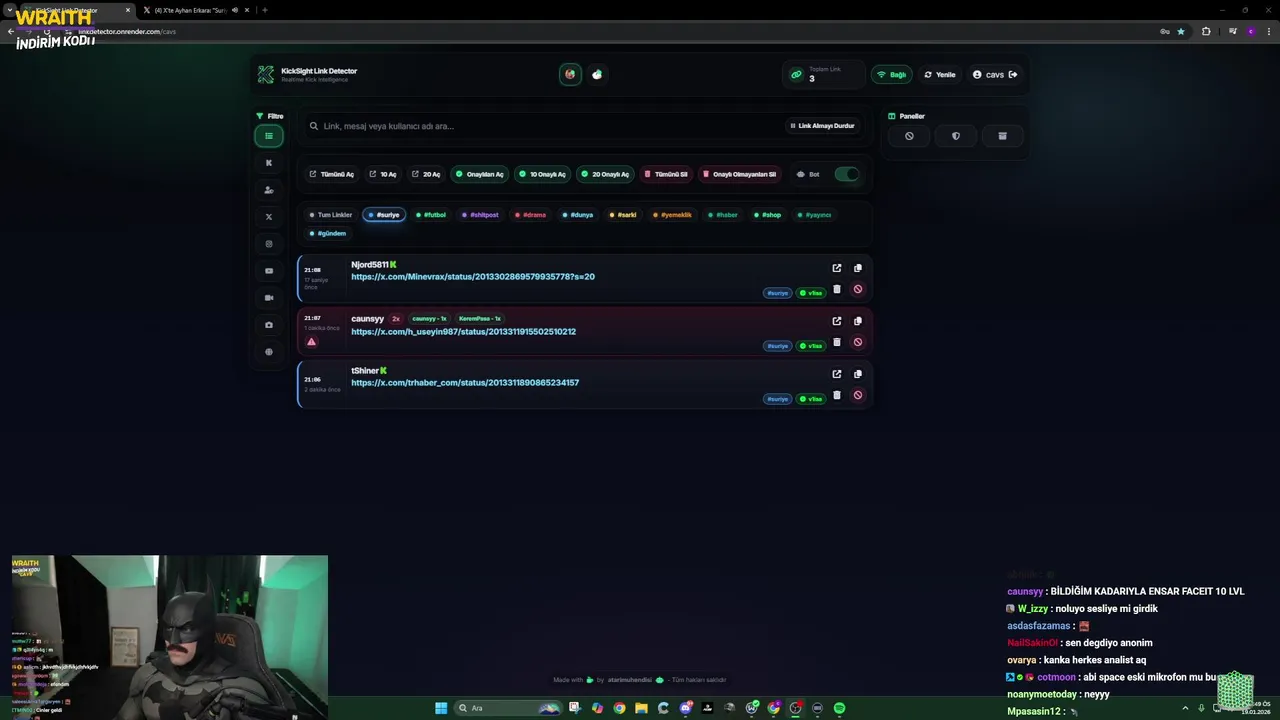Click the warning triangle on caunsyy row

click(311, 342)
